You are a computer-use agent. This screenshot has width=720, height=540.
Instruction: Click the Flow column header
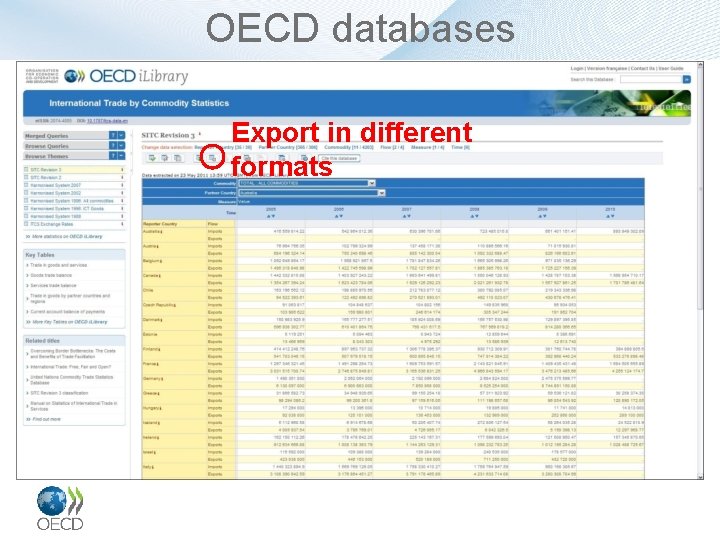coord(213,224)
